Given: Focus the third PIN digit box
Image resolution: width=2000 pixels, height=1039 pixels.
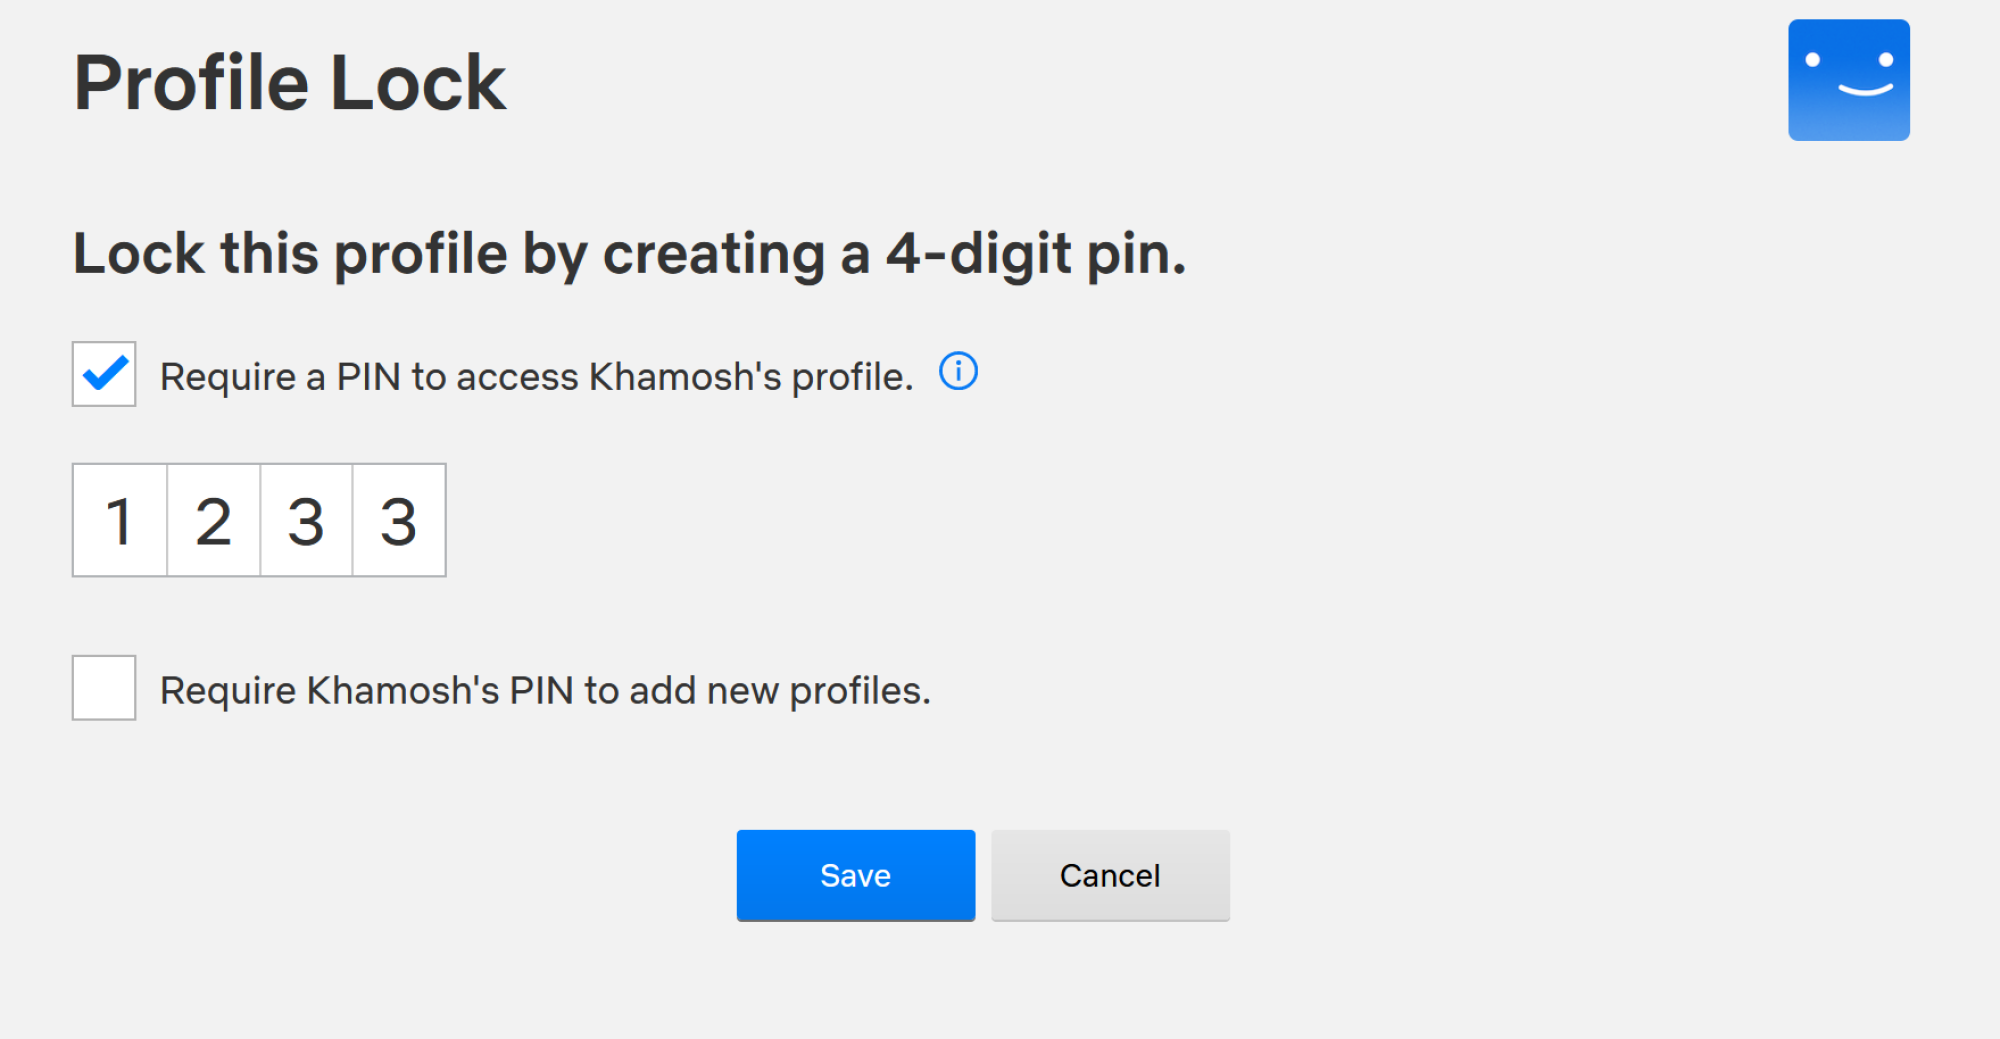Looking at the screenshot, I should 306,520.
